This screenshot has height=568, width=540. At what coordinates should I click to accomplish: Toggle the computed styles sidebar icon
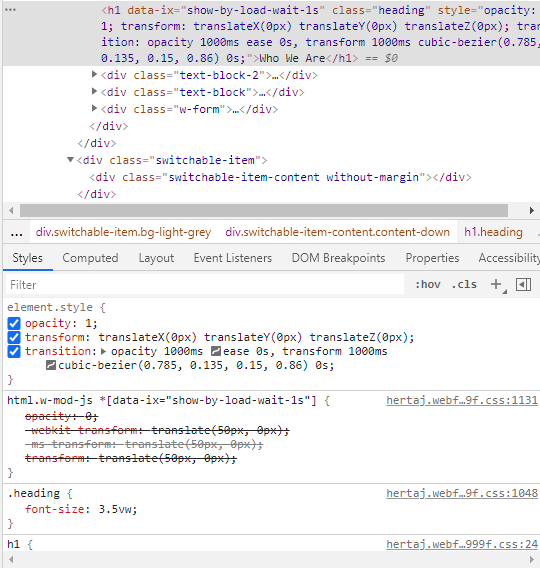[523, 284]
